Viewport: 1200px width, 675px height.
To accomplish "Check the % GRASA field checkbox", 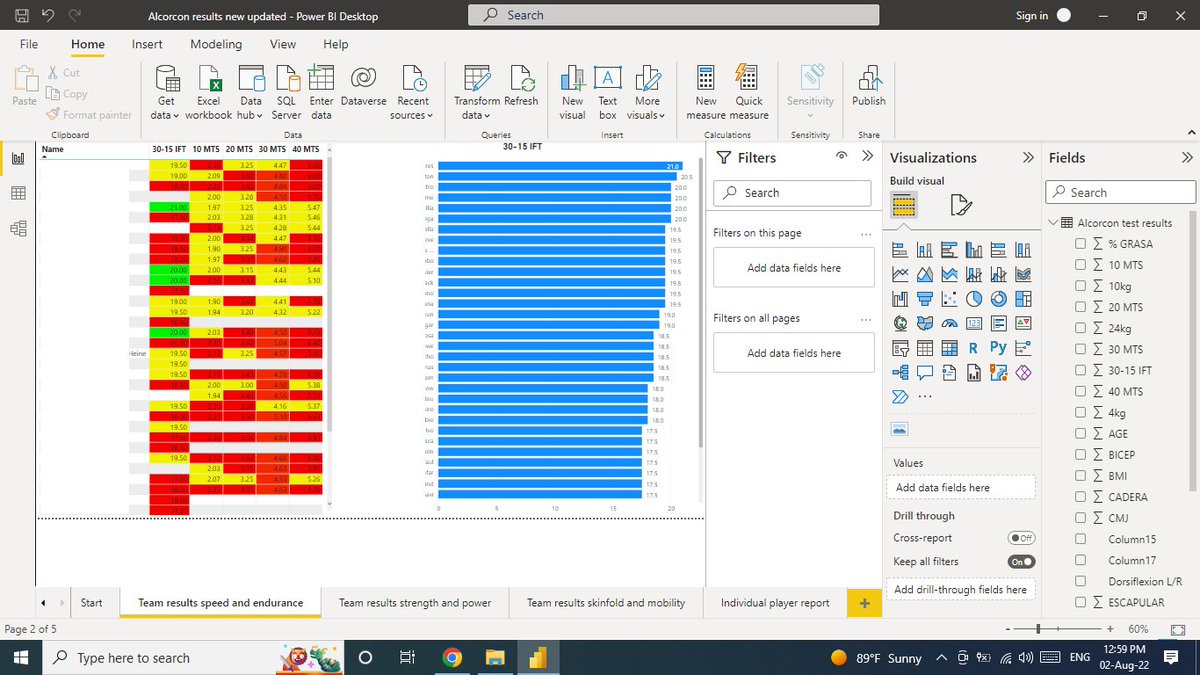I will (x=1079, y=243).
